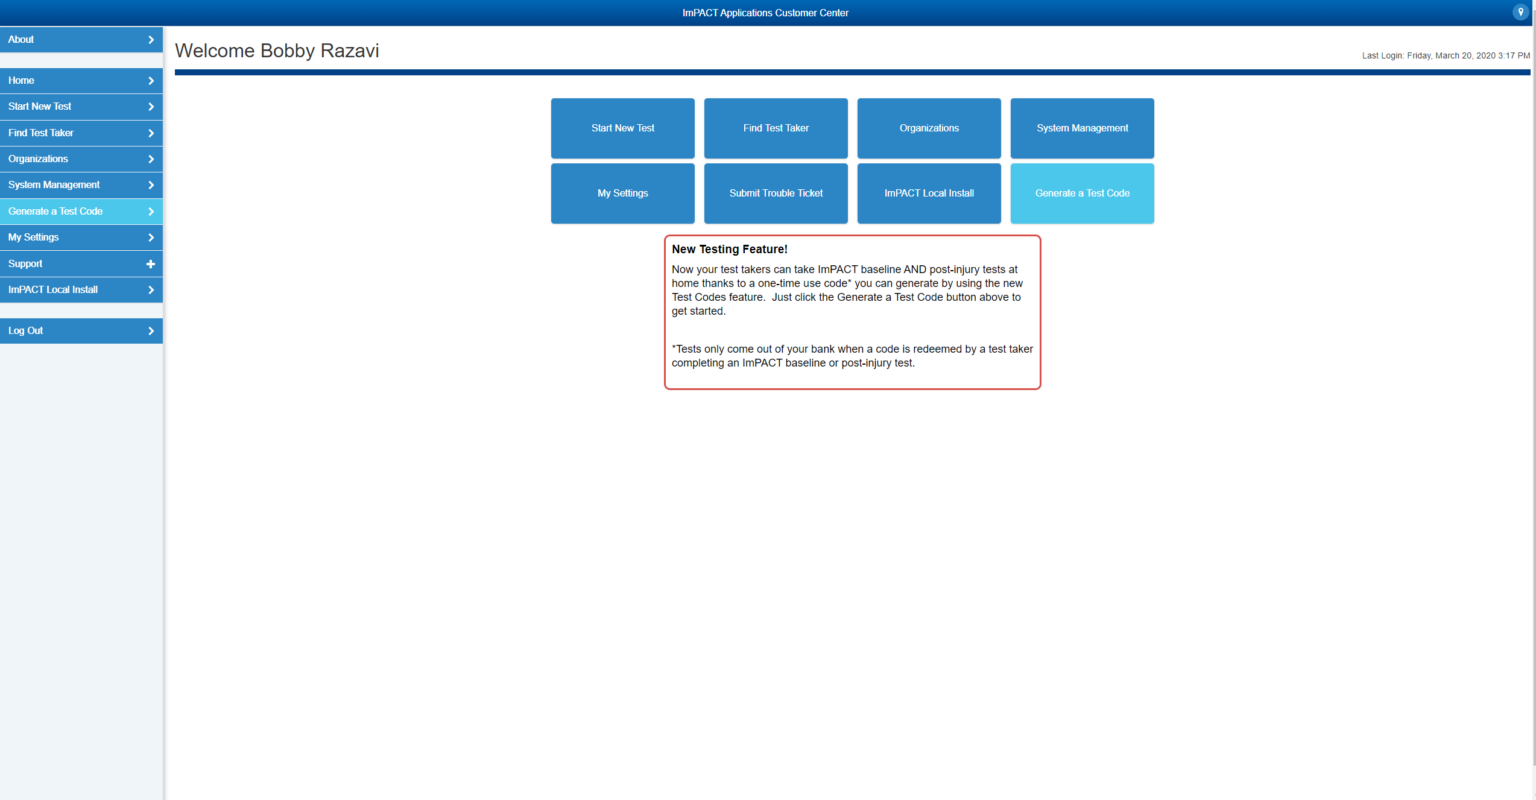This screenshot has height=800, width=1536.
Task: Click arrow beside ImPACT Local Install sidebar item
Action: pos(151,290)
